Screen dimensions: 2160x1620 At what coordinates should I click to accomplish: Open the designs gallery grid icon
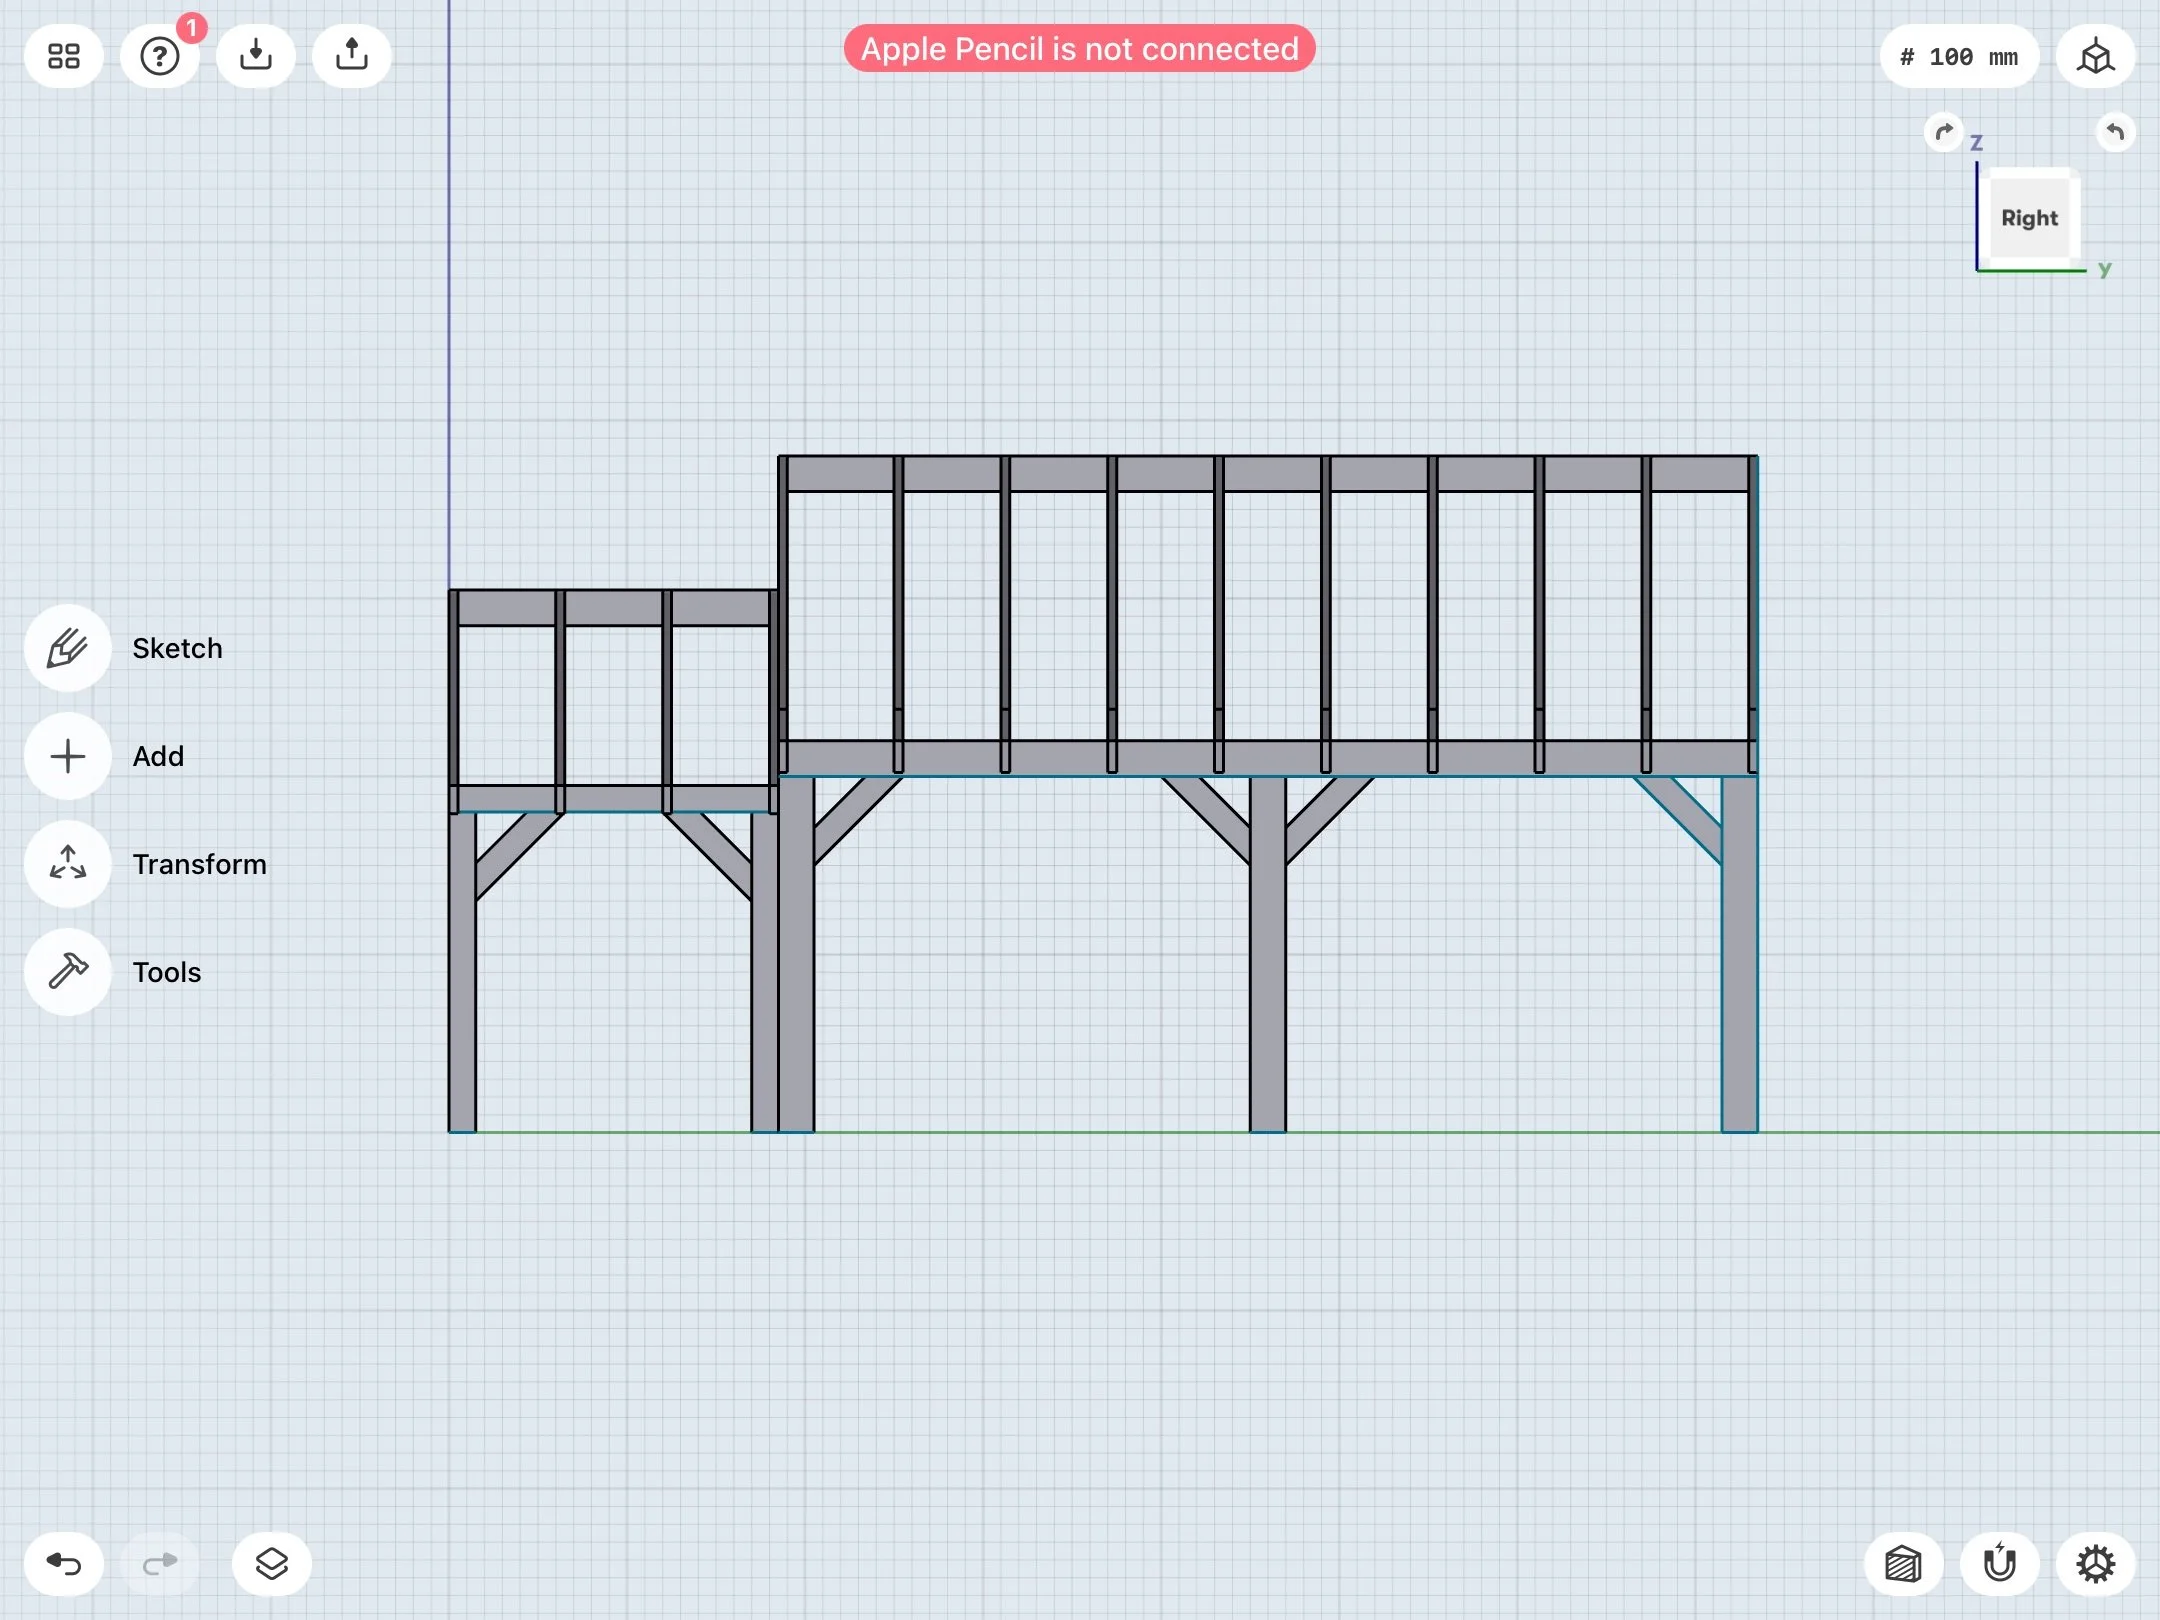click(x=64, y=56)
